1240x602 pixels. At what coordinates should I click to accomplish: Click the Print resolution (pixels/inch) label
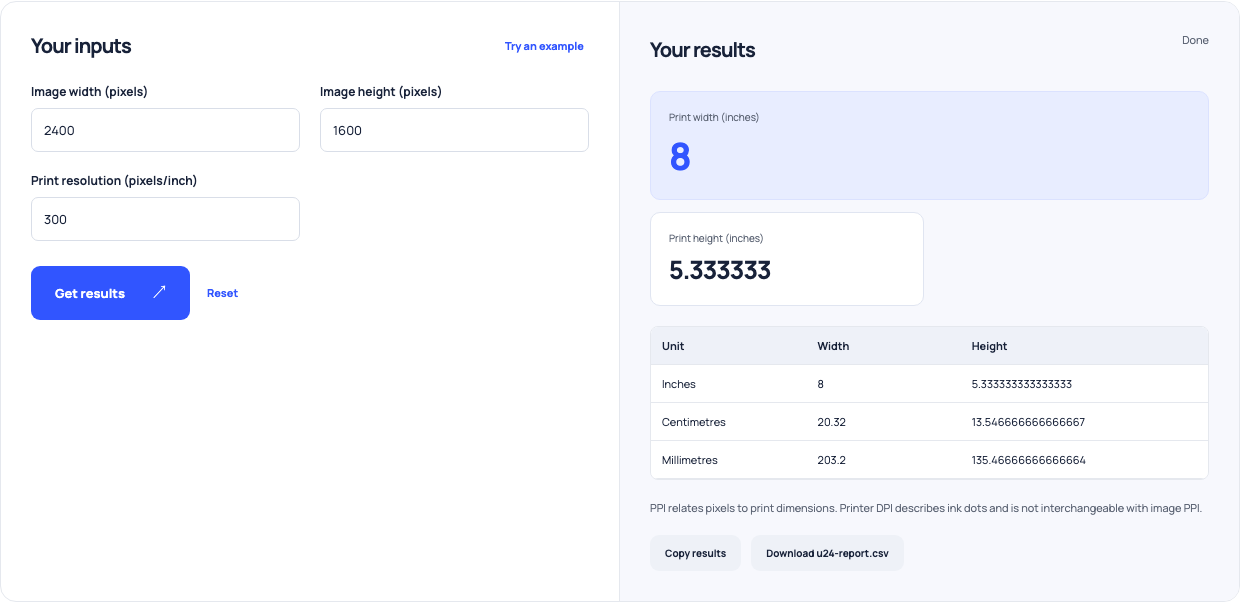tap(114, 181)
